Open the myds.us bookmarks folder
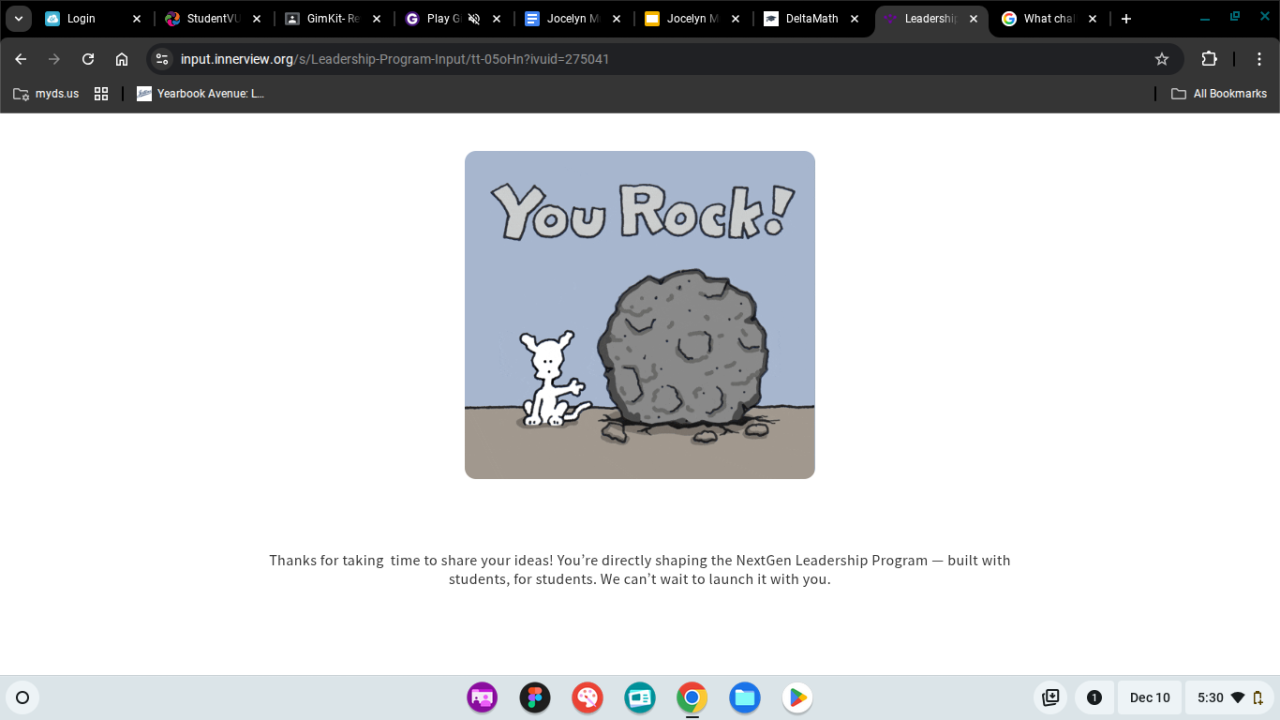The image size is (1280, 720). (x=46, y=94)
